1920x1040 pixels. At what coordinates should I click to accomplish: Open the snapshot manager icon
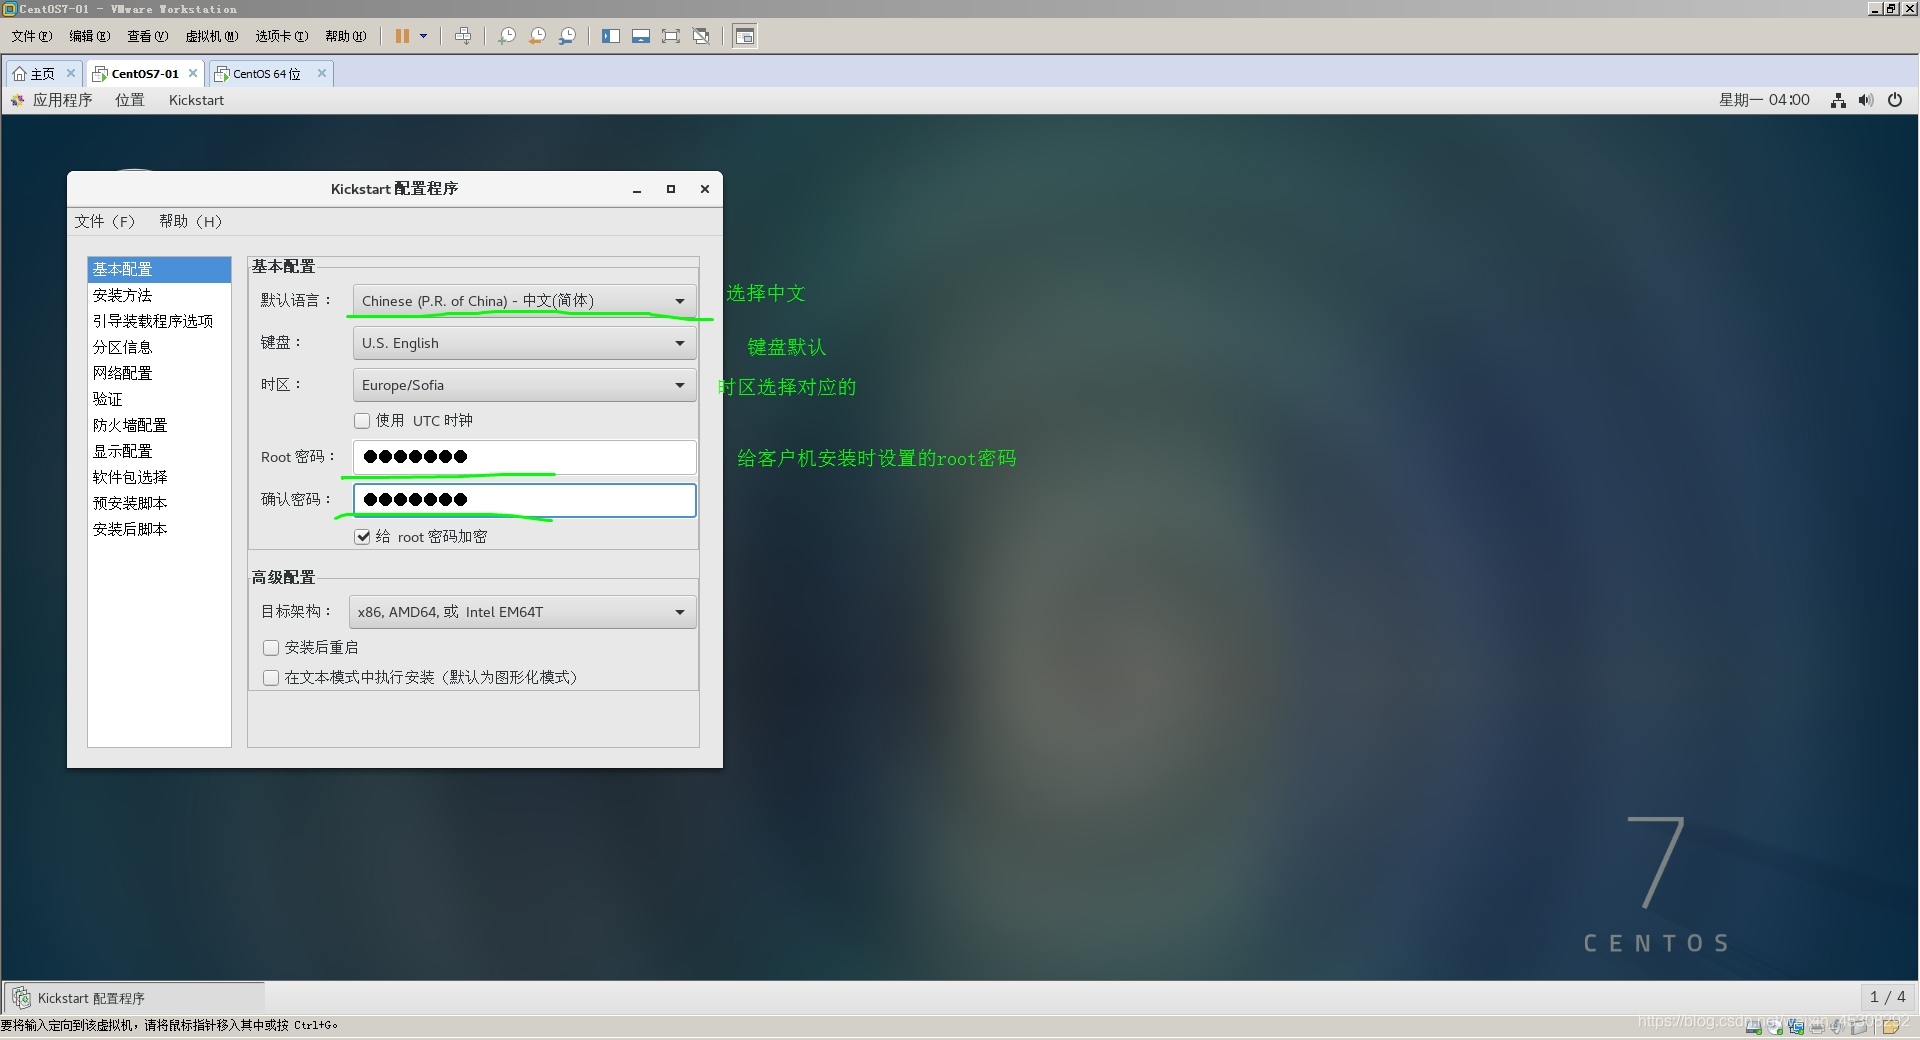(567, 36)
